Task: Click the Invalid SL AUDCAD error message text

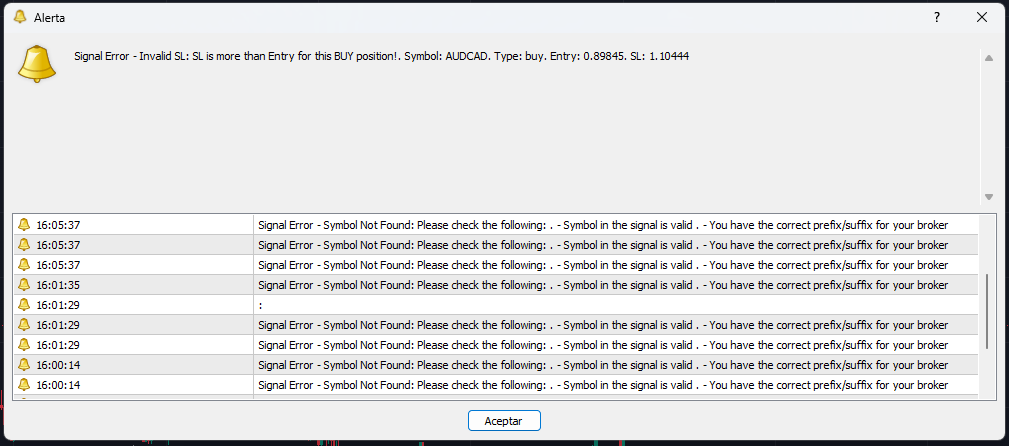Action: coord(382,56)
